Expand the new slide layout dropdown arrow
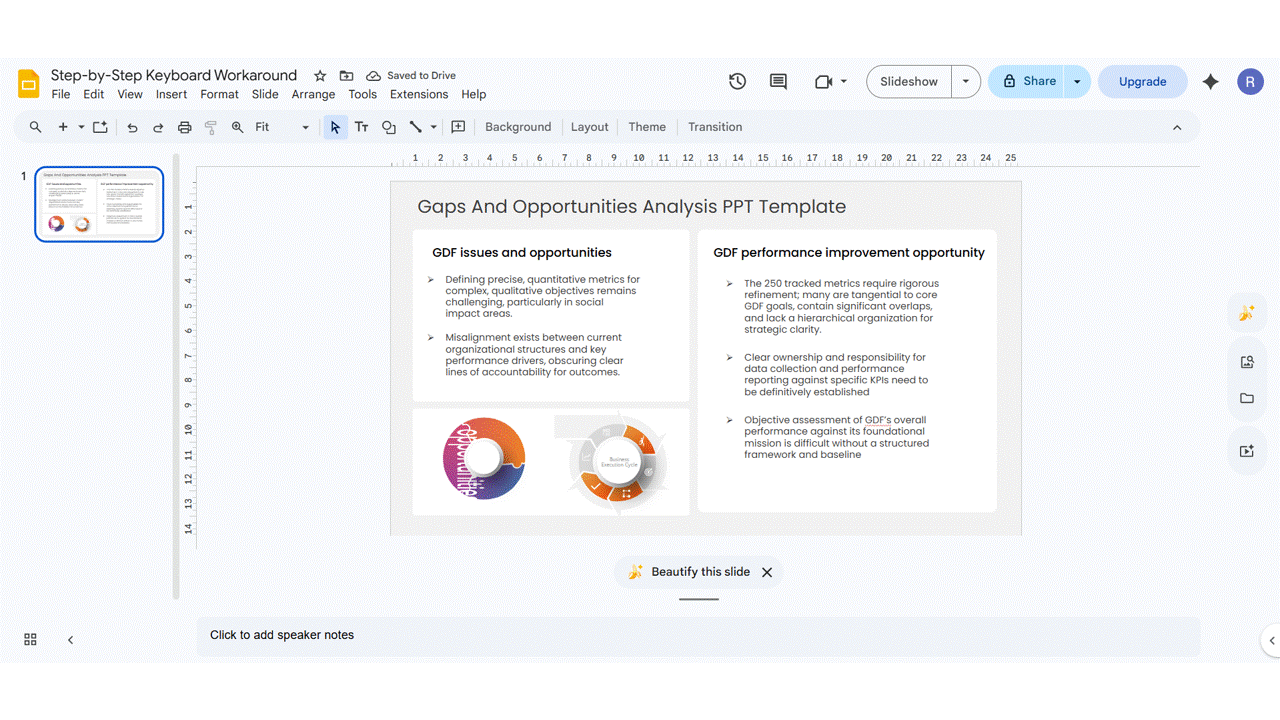1280x720 pixels. point(81,127)
